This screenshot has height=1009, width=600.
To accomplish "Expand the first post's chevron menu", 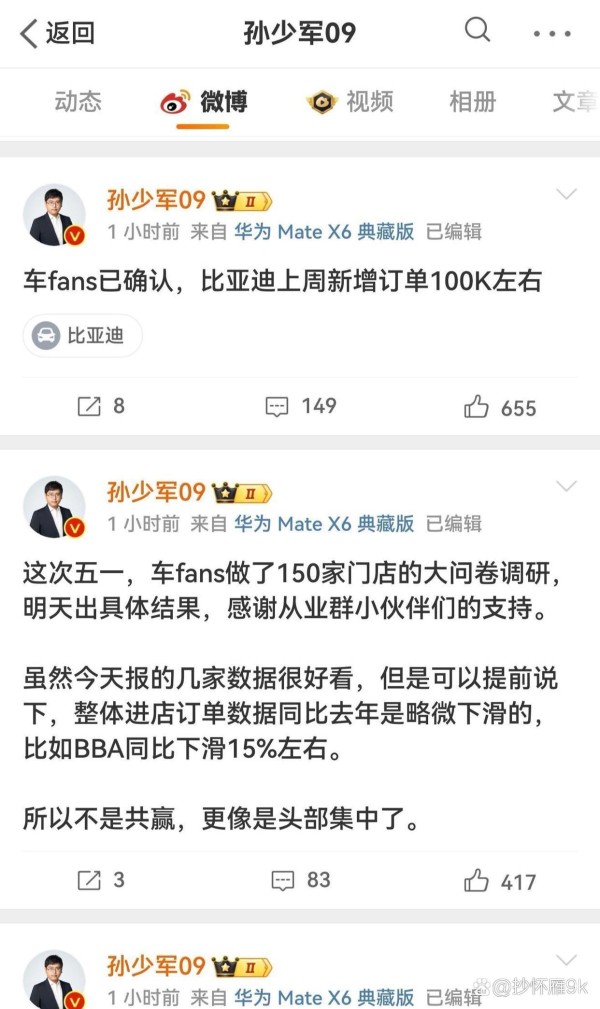I will [x=566, y=194].
